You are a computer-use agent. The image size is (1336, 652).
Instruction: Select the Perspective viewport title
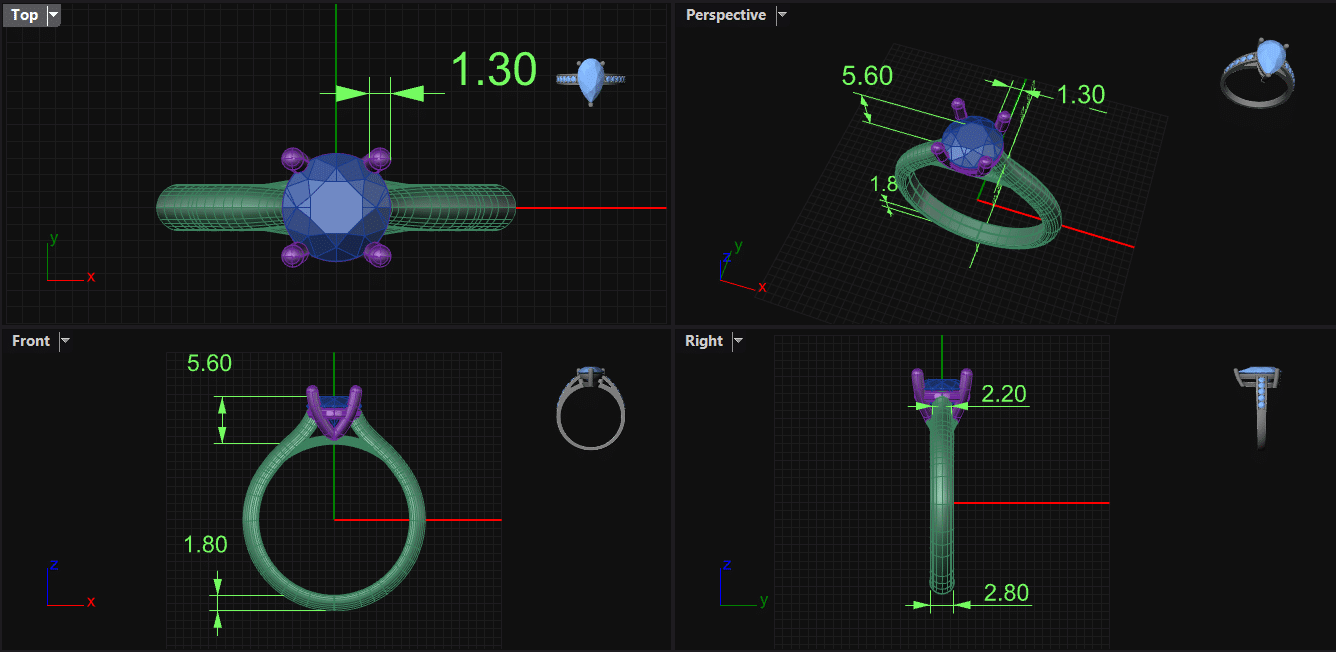(725, 15)
